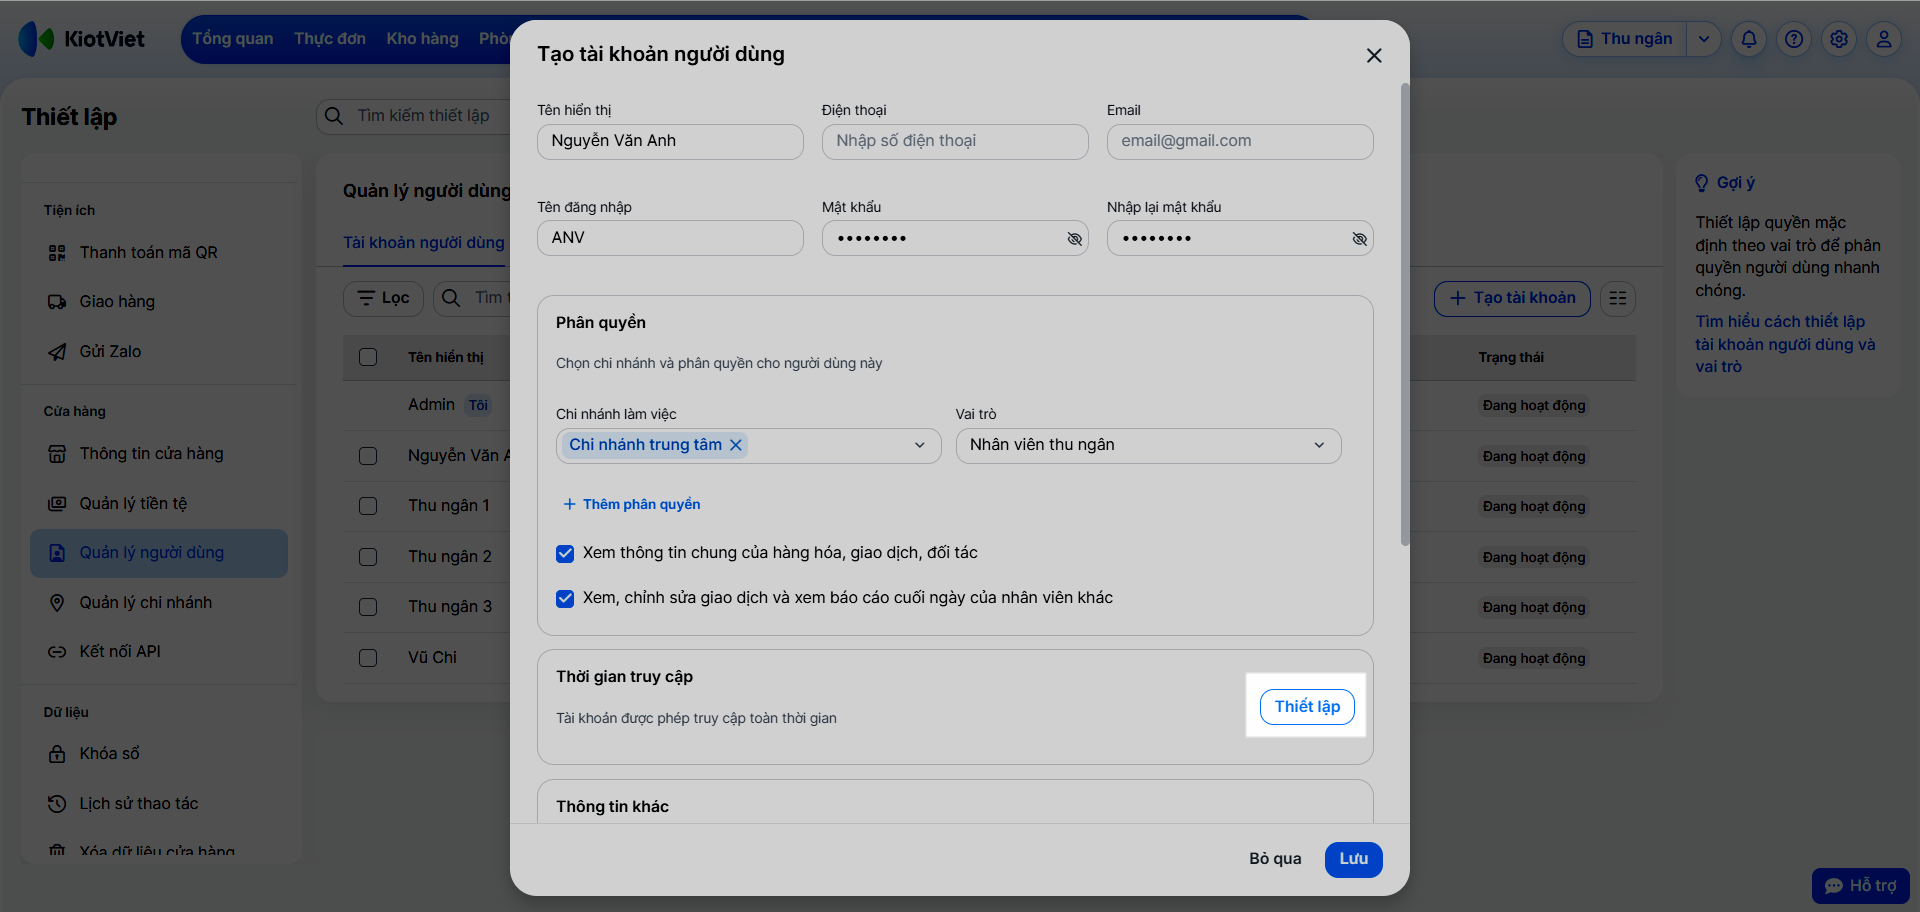Open the user account profile icon
This screenshot has height=912, width=1920.
point(1884,39)
